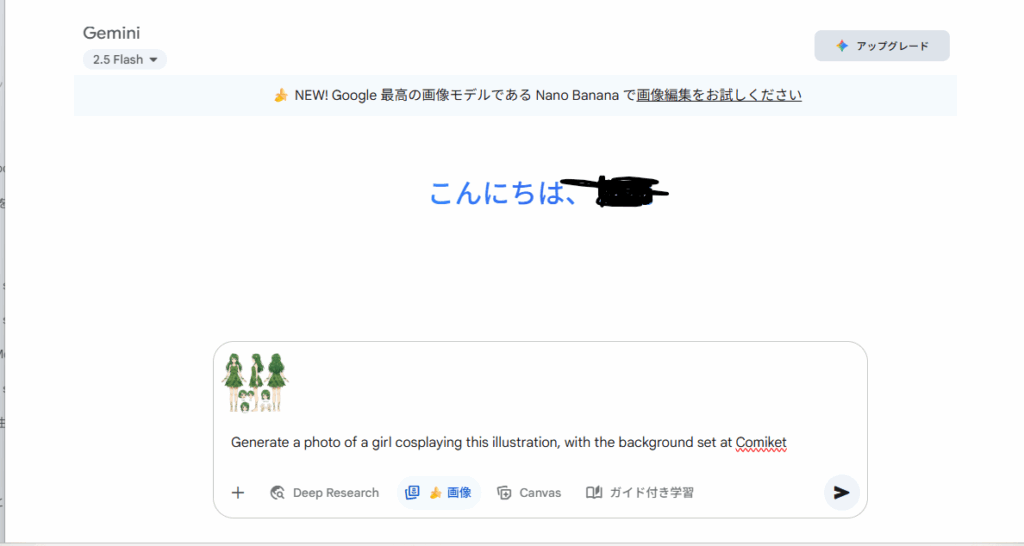The width and height of the screenshot is (1024, 546).
Task: Open the 画像編集をお試しください link
Action: 719,96
